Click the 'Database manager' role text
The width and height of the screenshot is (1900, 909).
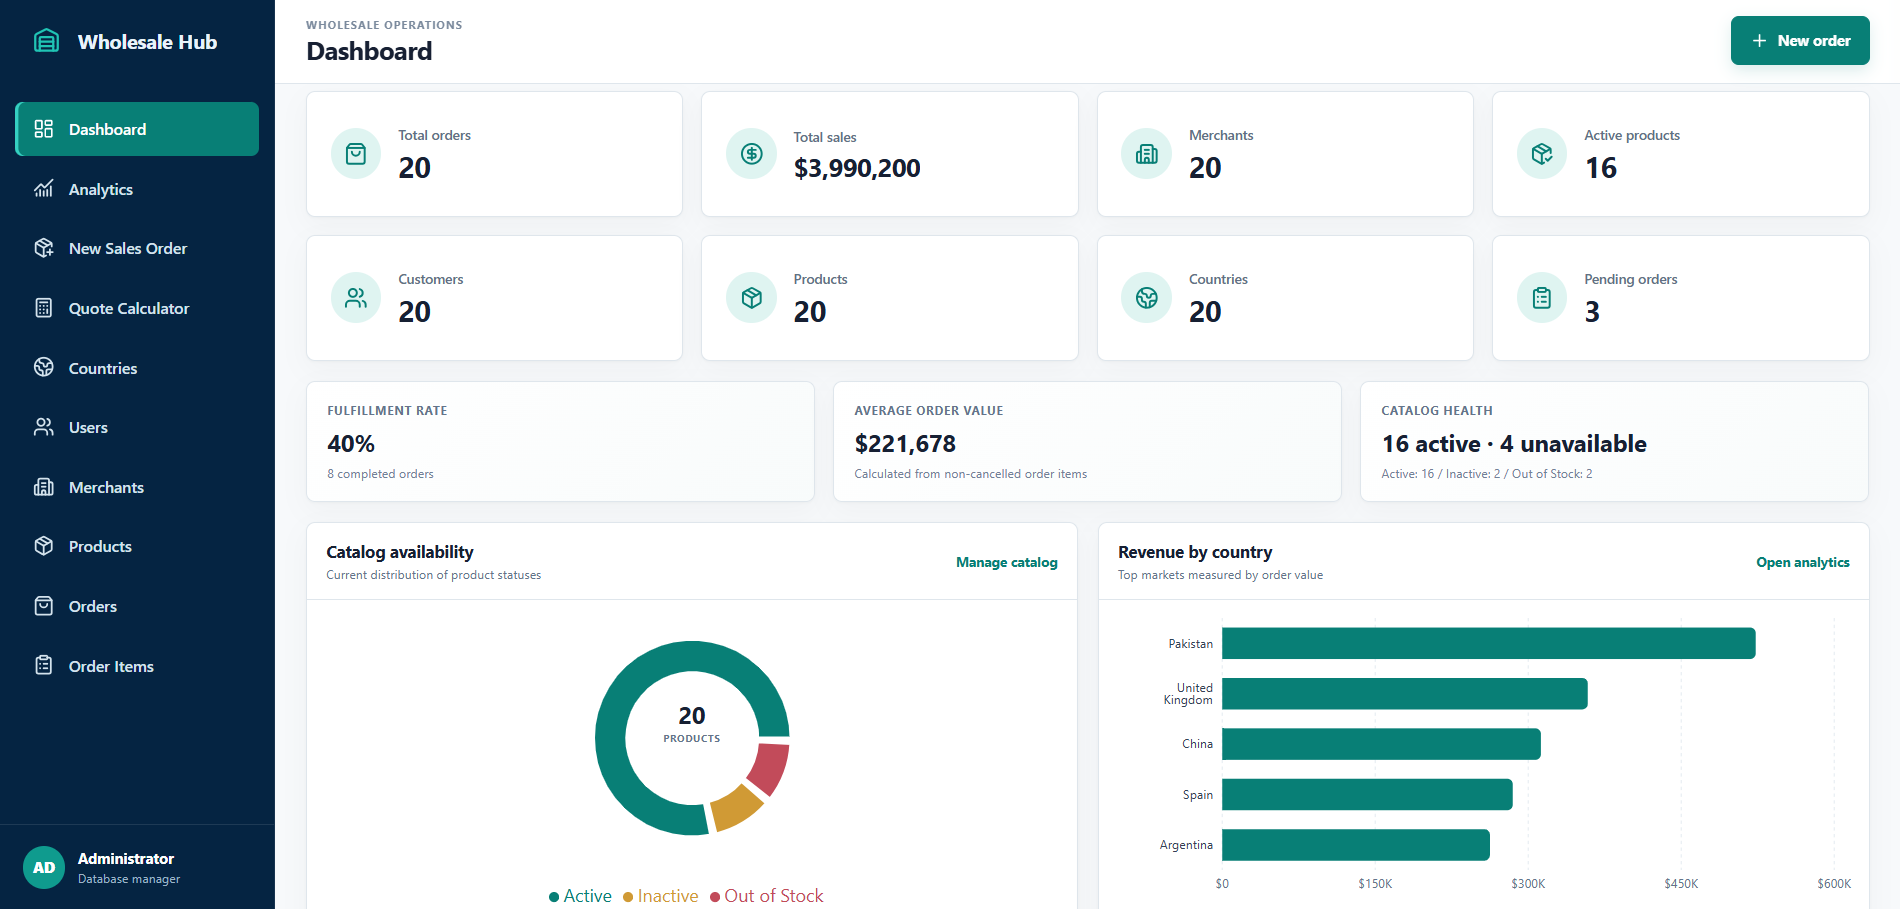point(129,879)
